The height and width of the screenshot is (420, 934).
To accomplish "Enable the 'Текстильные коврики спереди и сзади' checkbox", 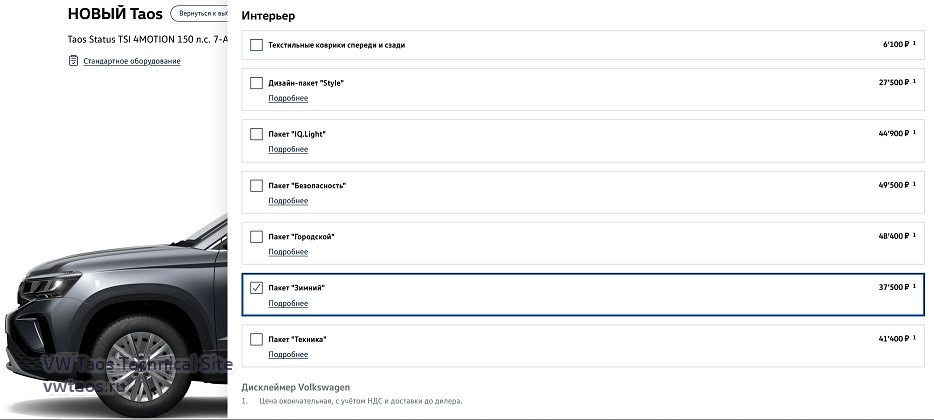I will click(257, 45).
